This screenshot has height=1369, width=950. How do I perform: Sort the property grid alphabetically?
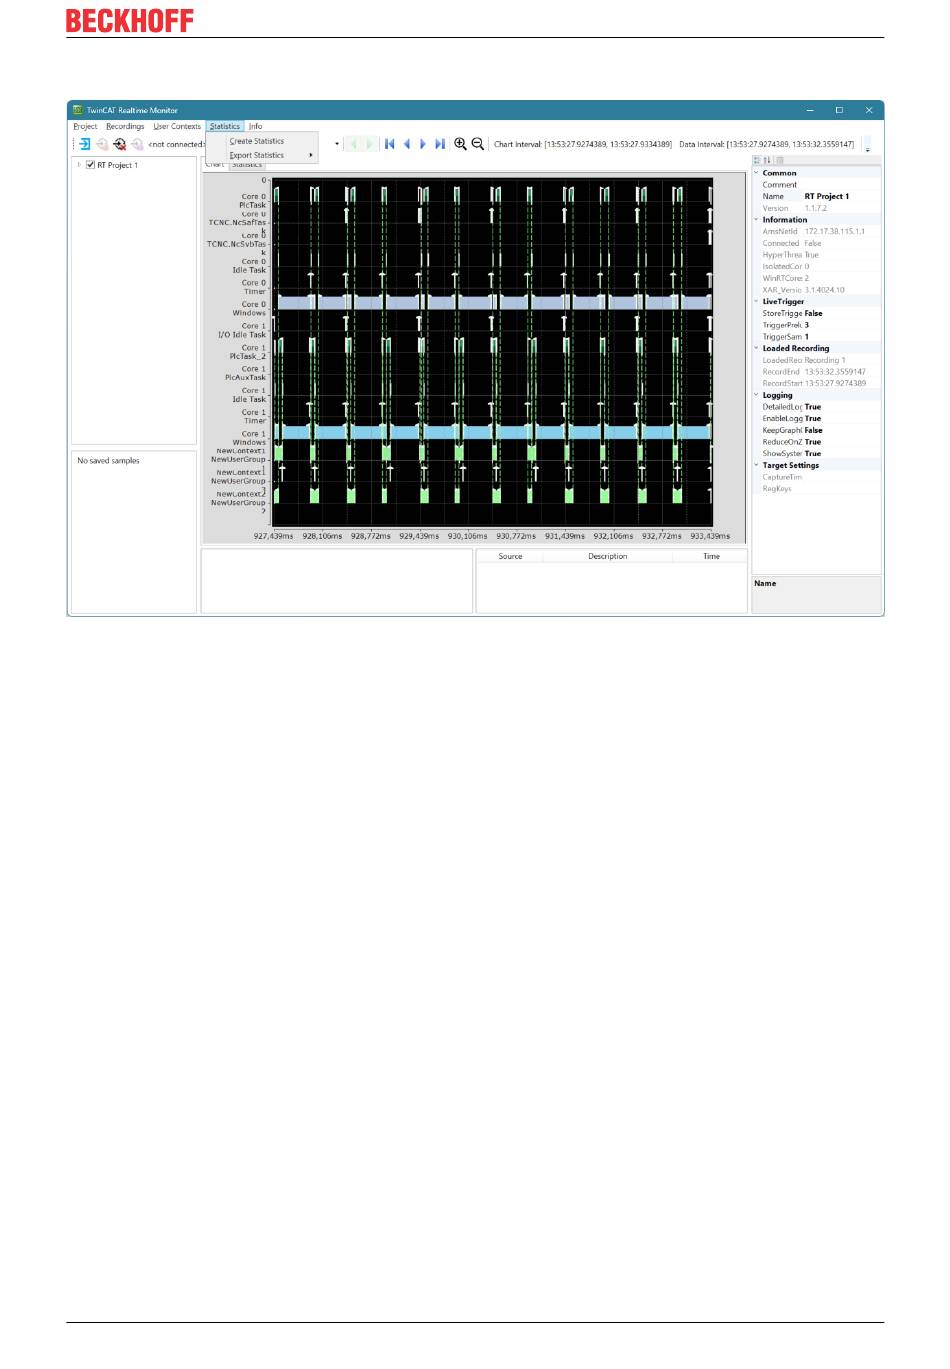[x=767, y=160]
